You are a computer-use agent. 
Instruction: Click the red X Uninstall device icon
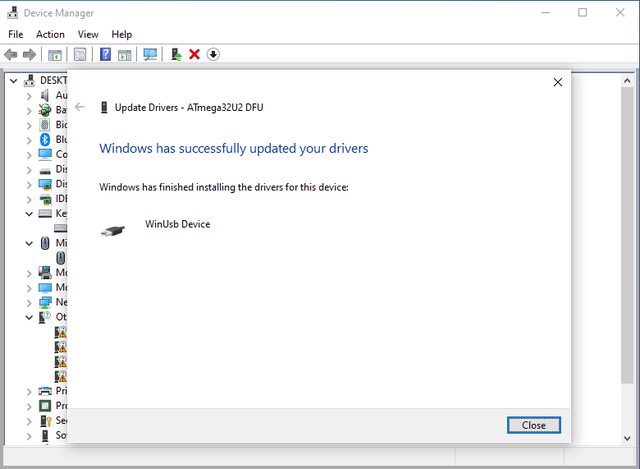(x=194, y=54)
